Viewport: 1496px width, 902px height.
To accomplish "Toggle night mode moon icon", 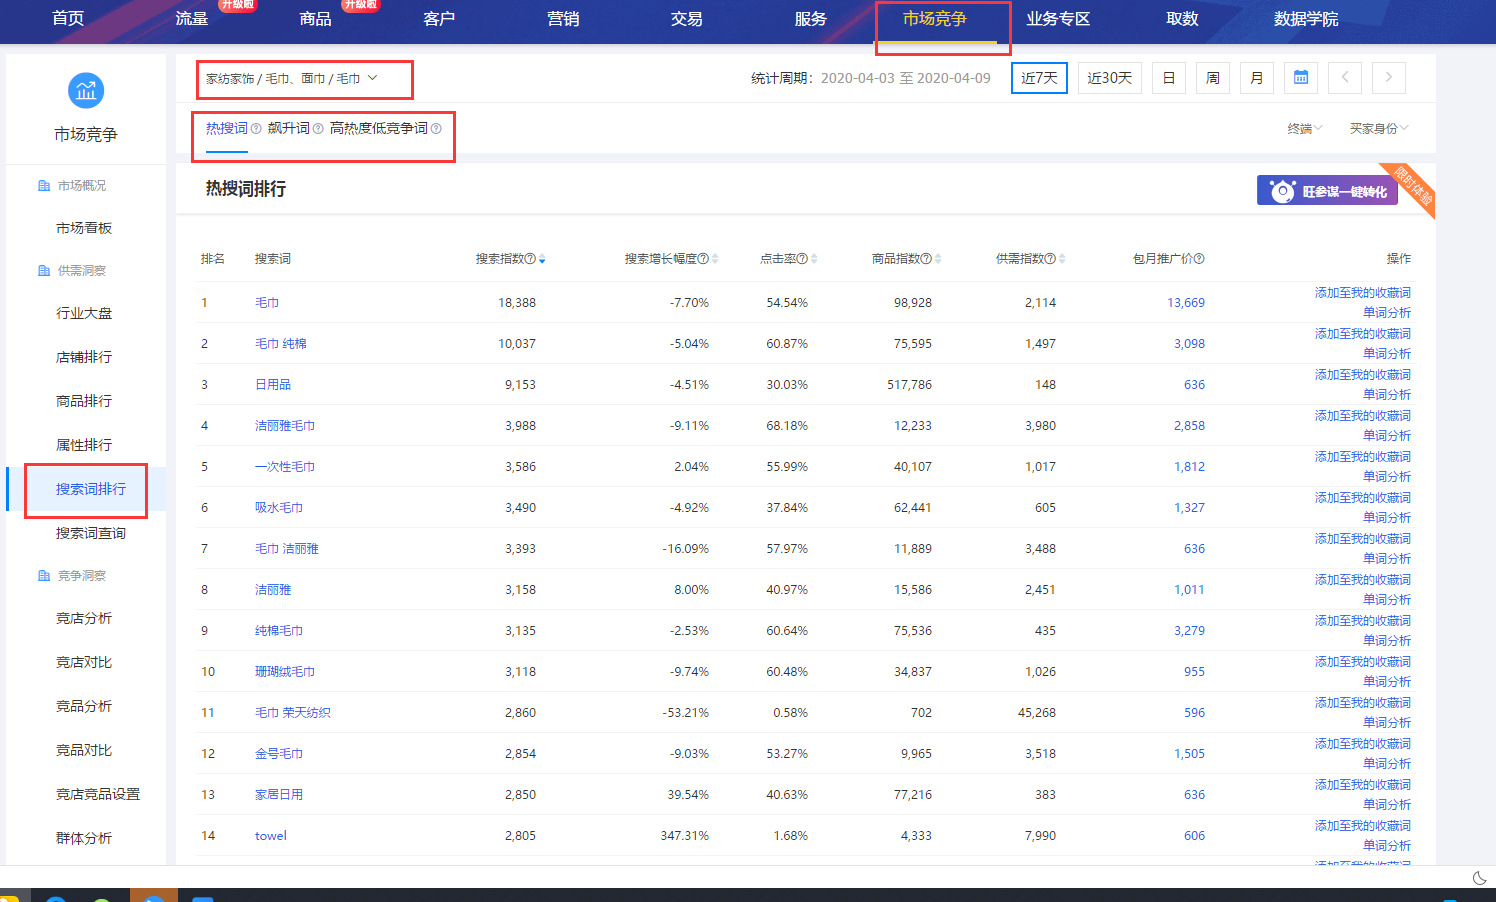I will click(x=1480, y=878).
